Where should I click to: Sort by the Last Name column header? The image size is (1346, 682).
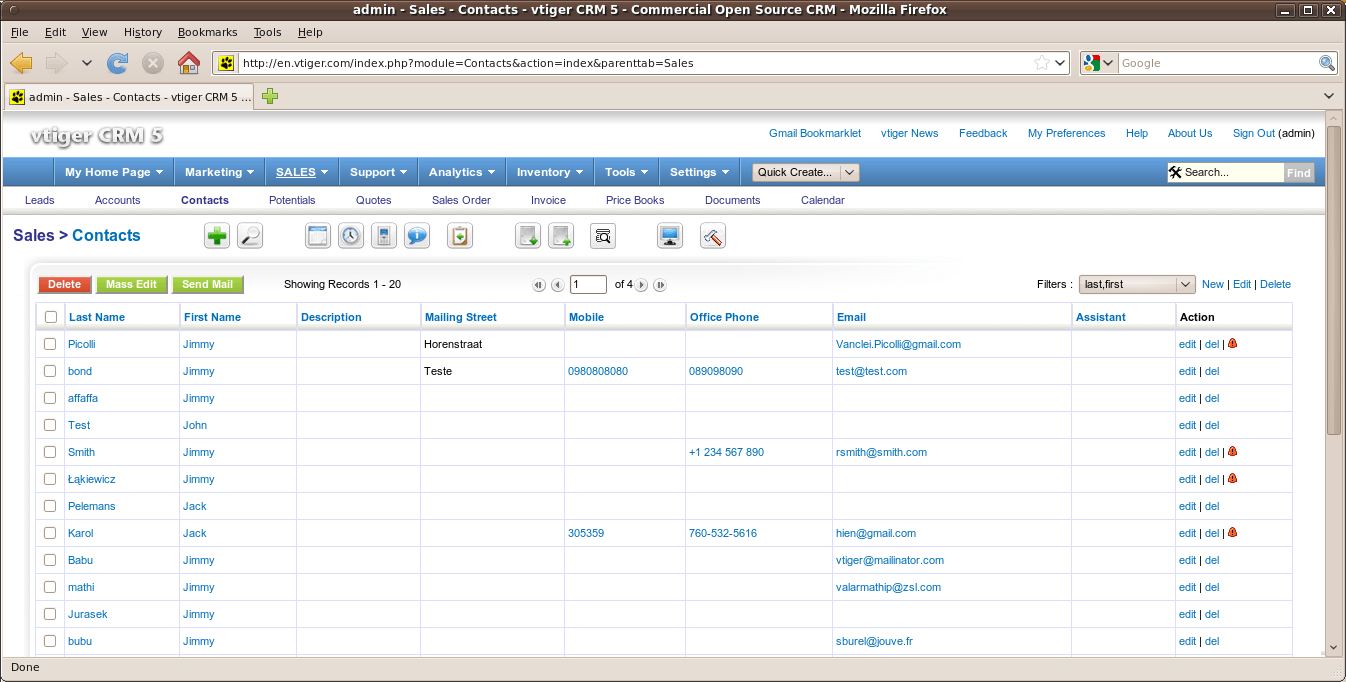tap(97, 317)
